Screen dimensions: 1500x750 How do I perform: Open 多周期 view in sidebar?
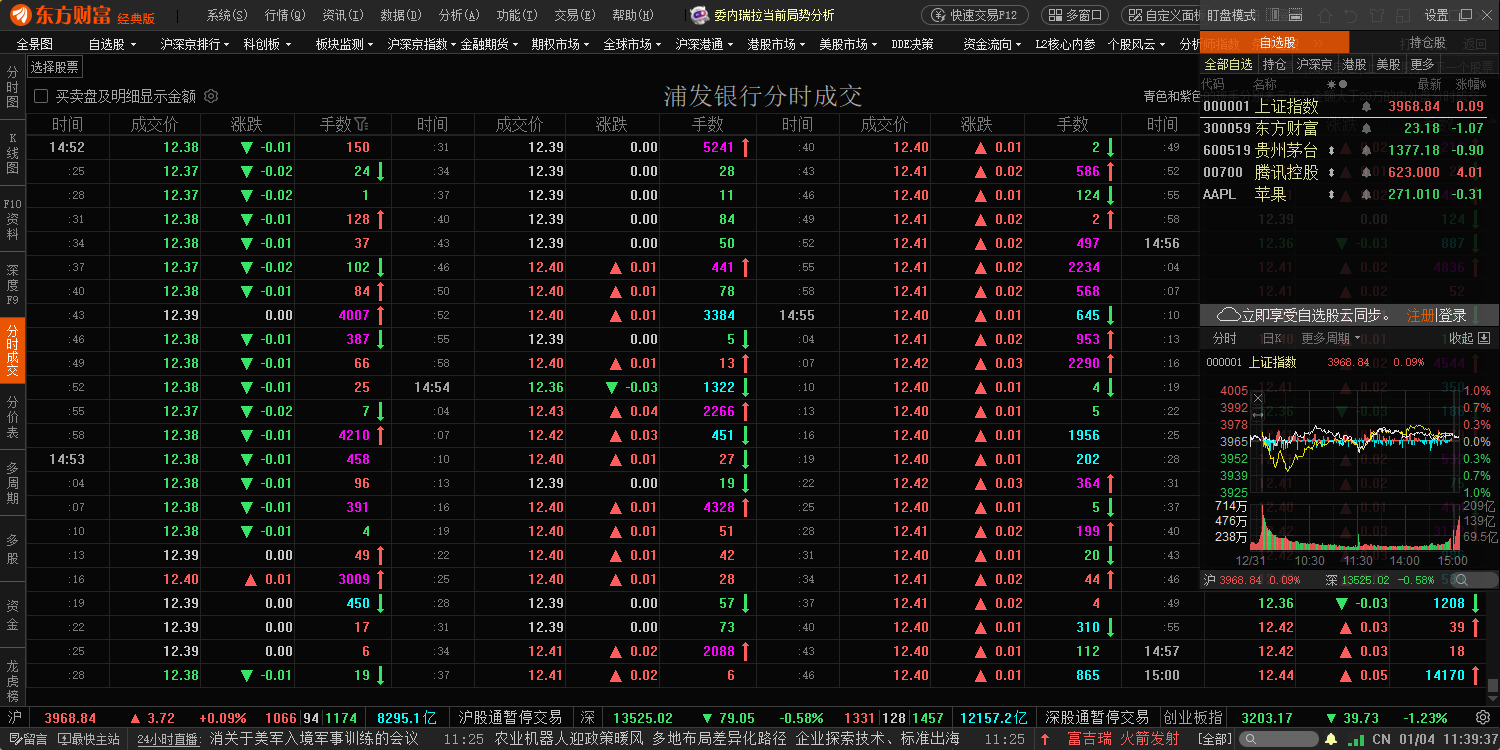(13, 482)
